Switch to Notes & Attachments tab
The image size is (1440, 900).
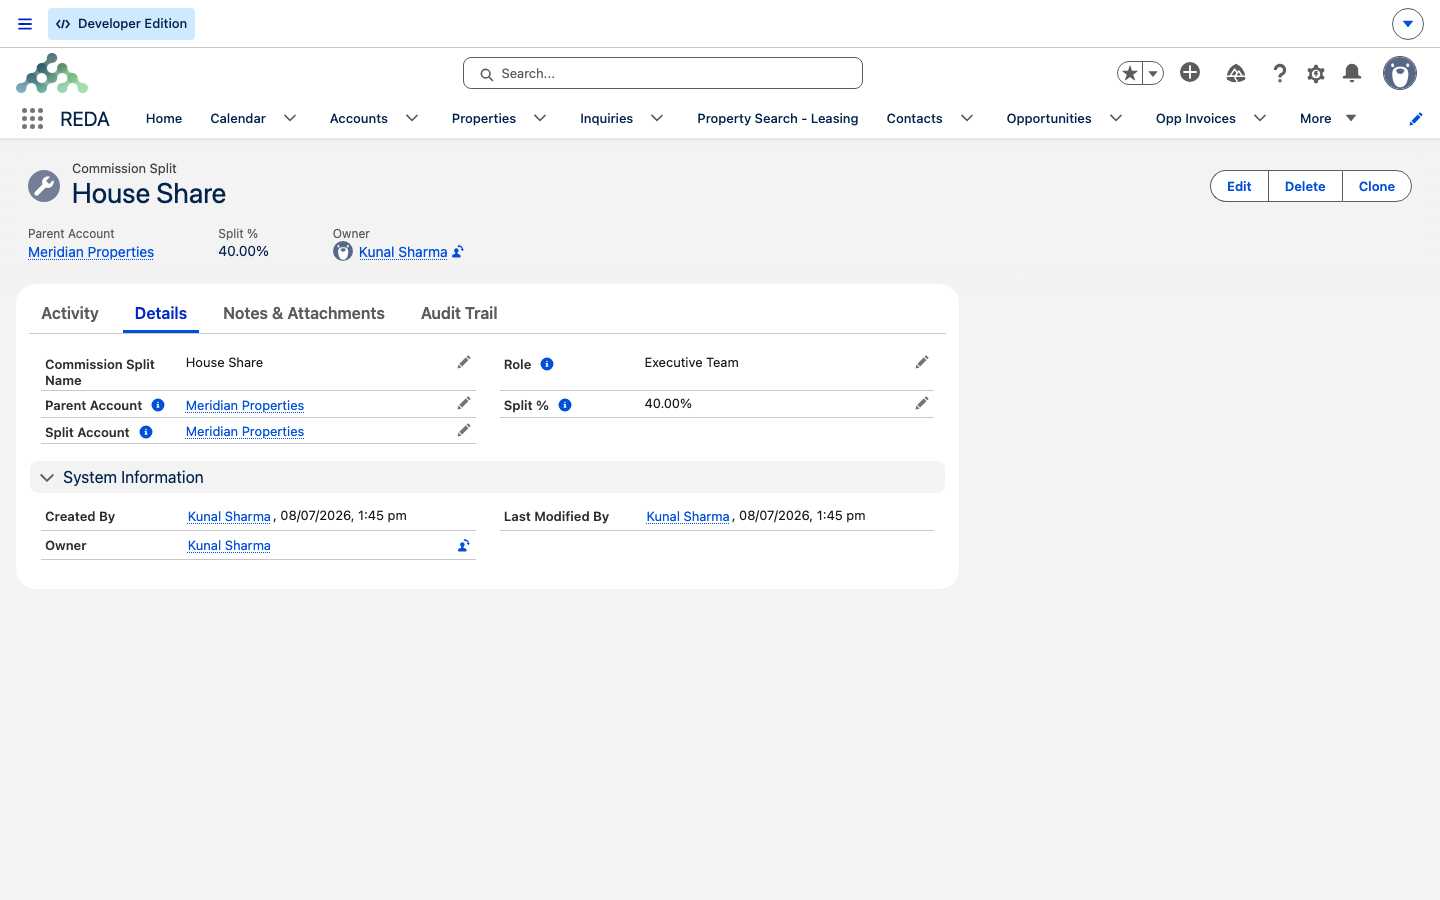point(304,313)
